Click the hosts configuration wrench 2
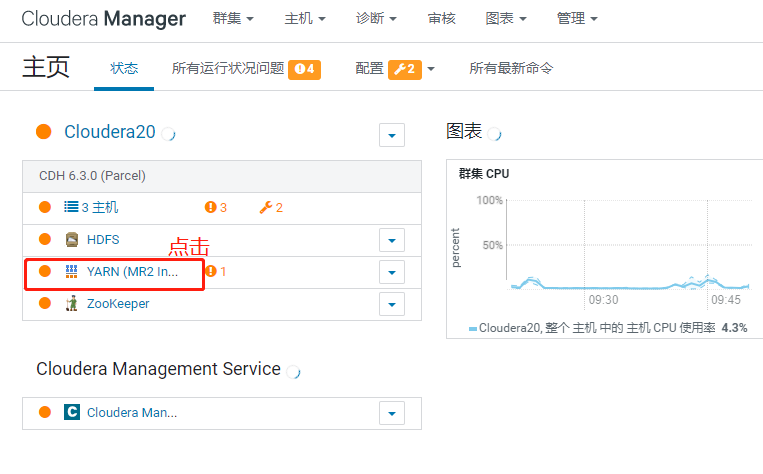Image resolution: width=763 pixels, height=474 pixels. click(x=271, y=207)
